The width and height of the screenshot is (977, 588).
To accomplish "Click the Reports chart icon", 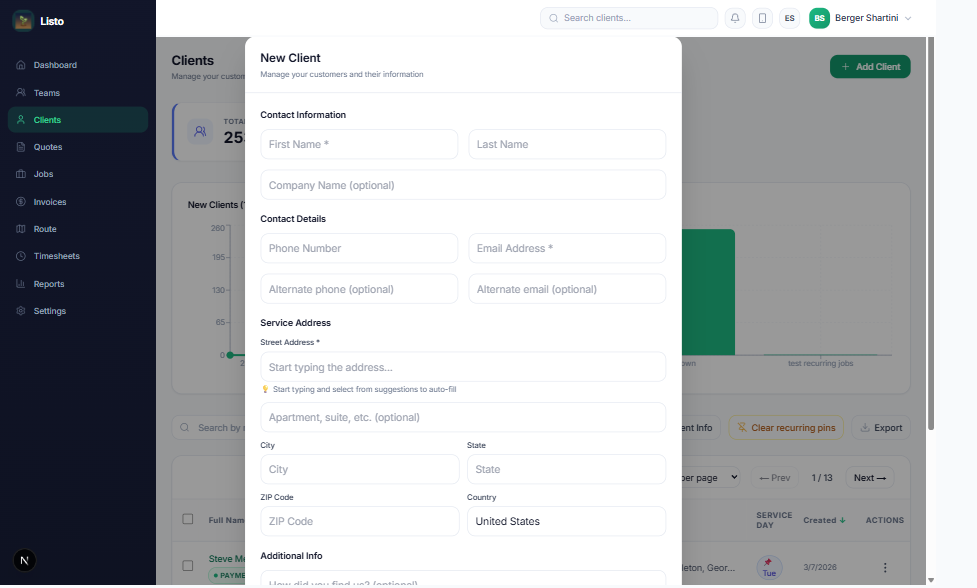I will pos(21,284).
